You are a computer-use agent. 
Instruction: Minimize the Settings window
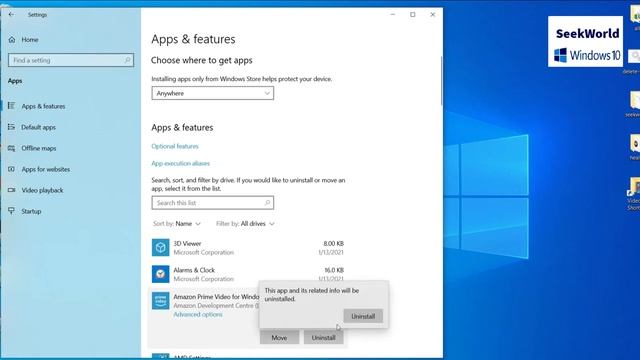click(x=393, y=14)
